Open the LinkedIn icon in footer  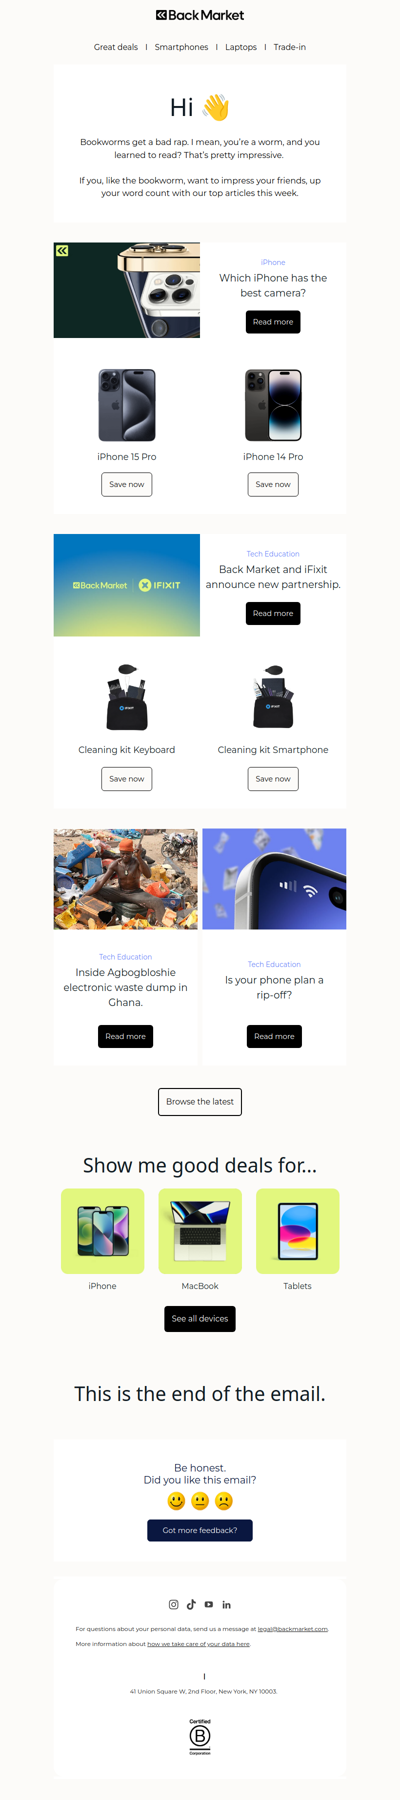coord(227,1604)
